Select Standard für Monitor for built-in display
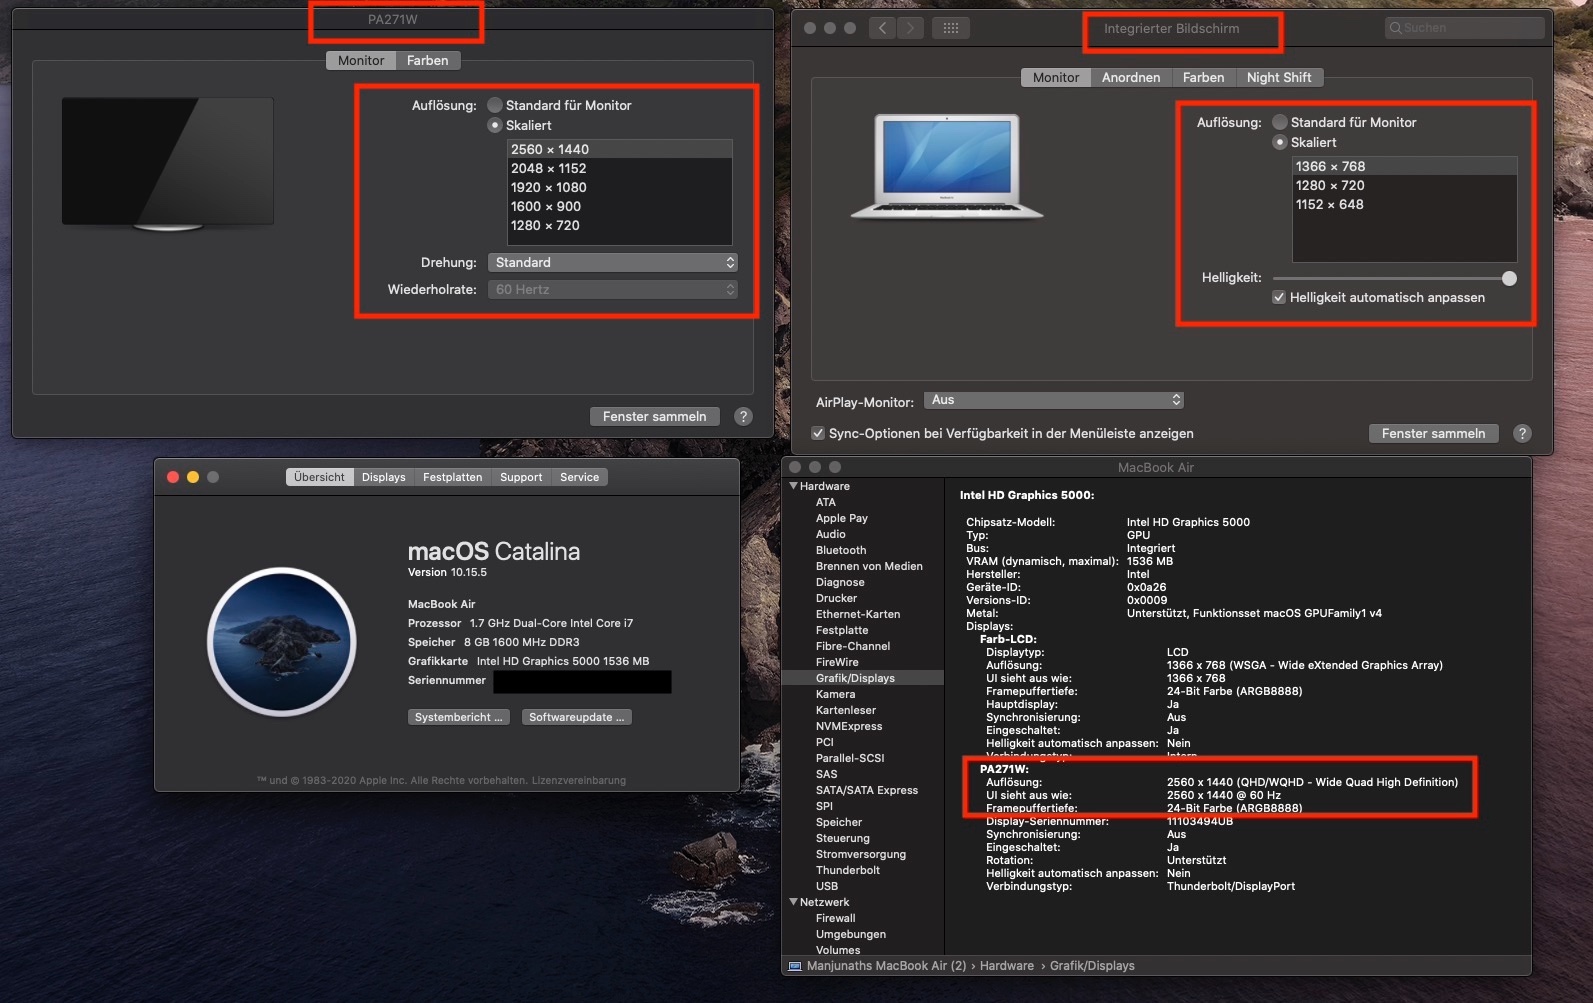Image resolution: width=1593 pixels, height=1003 pixels. (x=1280, y=122)
